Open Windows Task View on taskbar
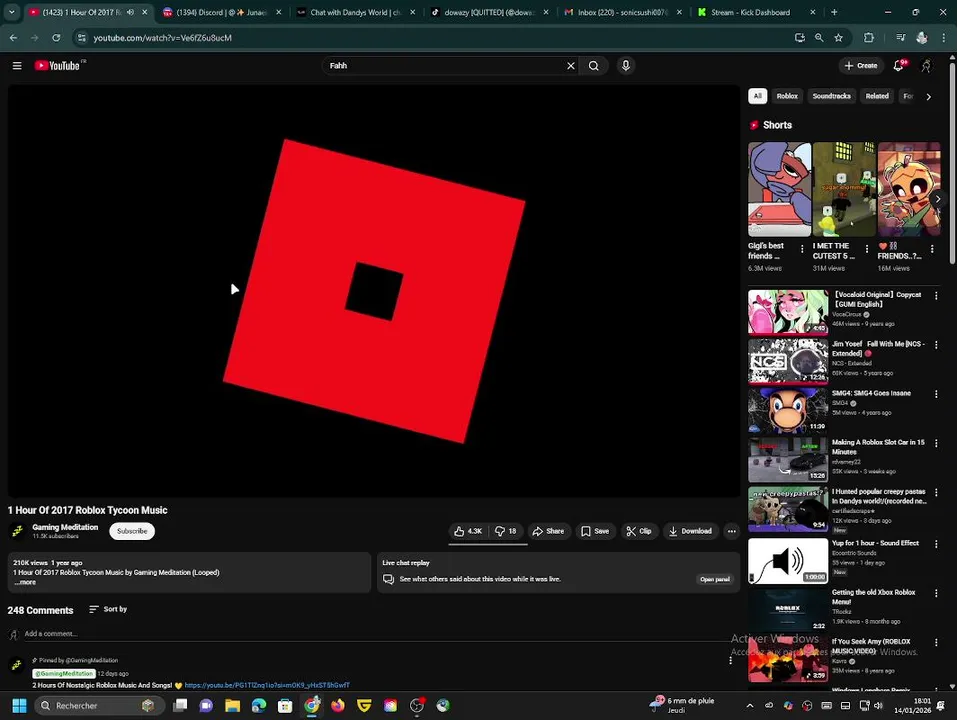Screen dimensions: 957x720 (x=180, y=705)
